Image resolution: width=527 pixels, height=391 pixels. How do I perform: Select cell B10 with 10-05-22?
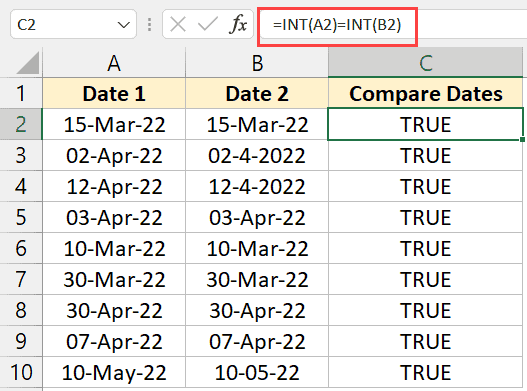pyautogui.click(x=257, y=372)
